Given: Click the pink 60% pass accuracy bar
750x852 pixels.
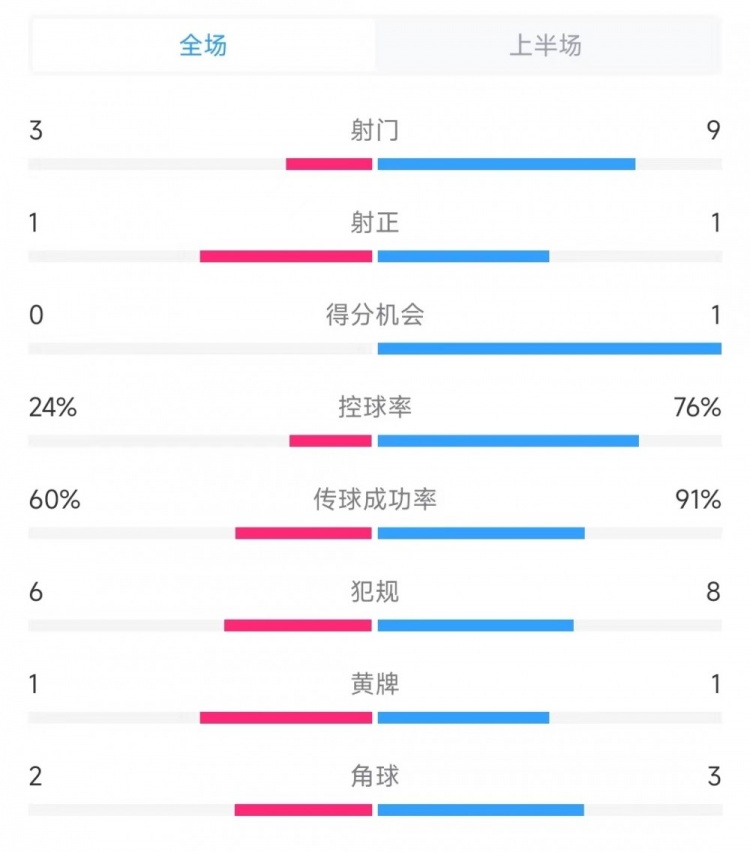Looking at the screenshot, I should 303,533.
